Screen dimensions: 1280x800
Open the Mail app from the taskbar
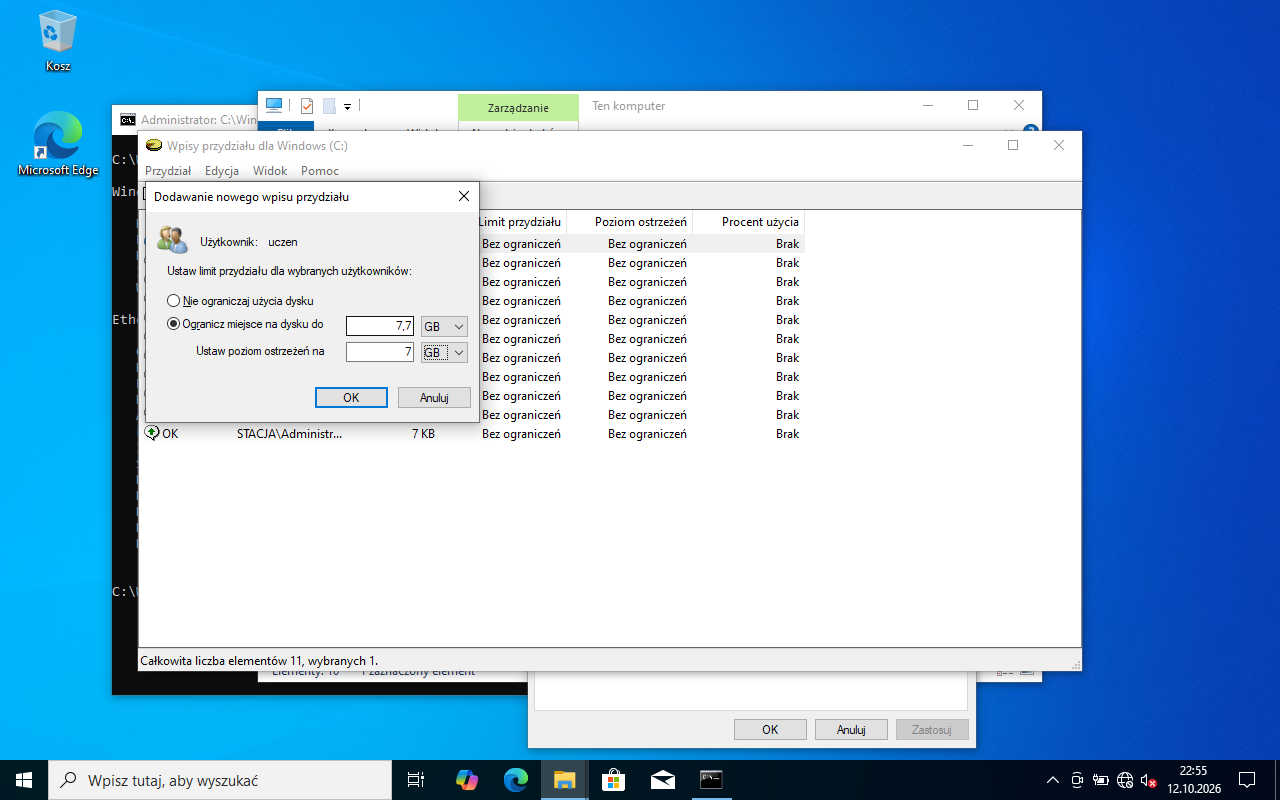(x=663, y=780)
